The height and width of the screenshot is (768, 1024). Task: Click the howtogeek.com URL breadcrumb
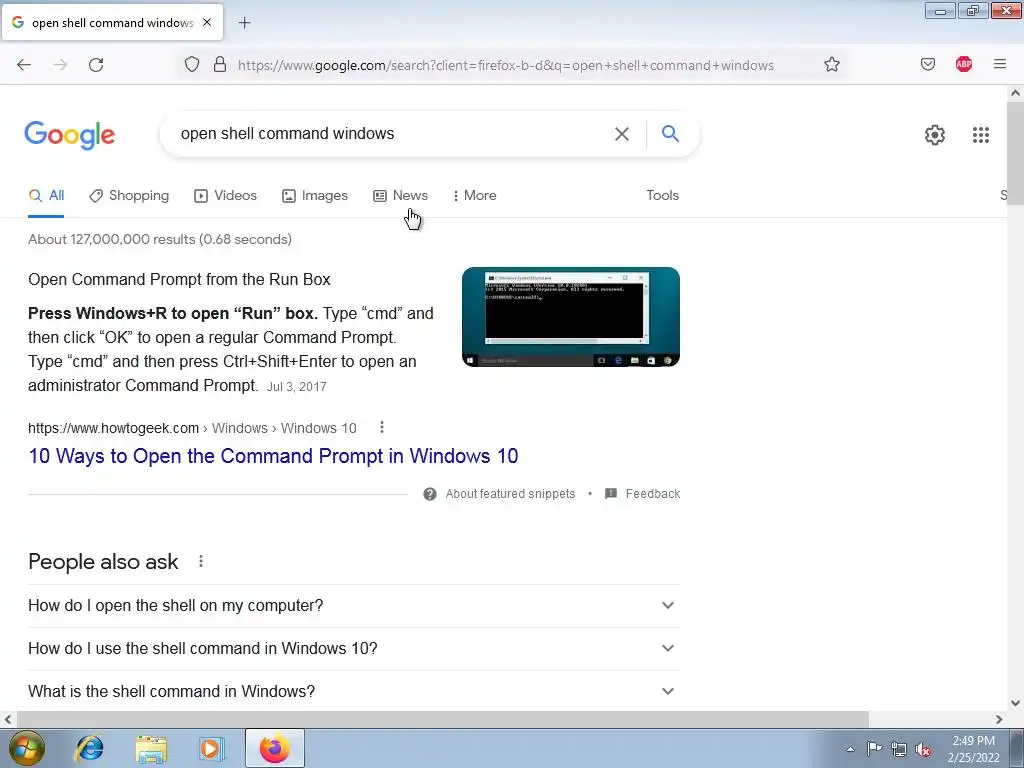click(192, 428)
